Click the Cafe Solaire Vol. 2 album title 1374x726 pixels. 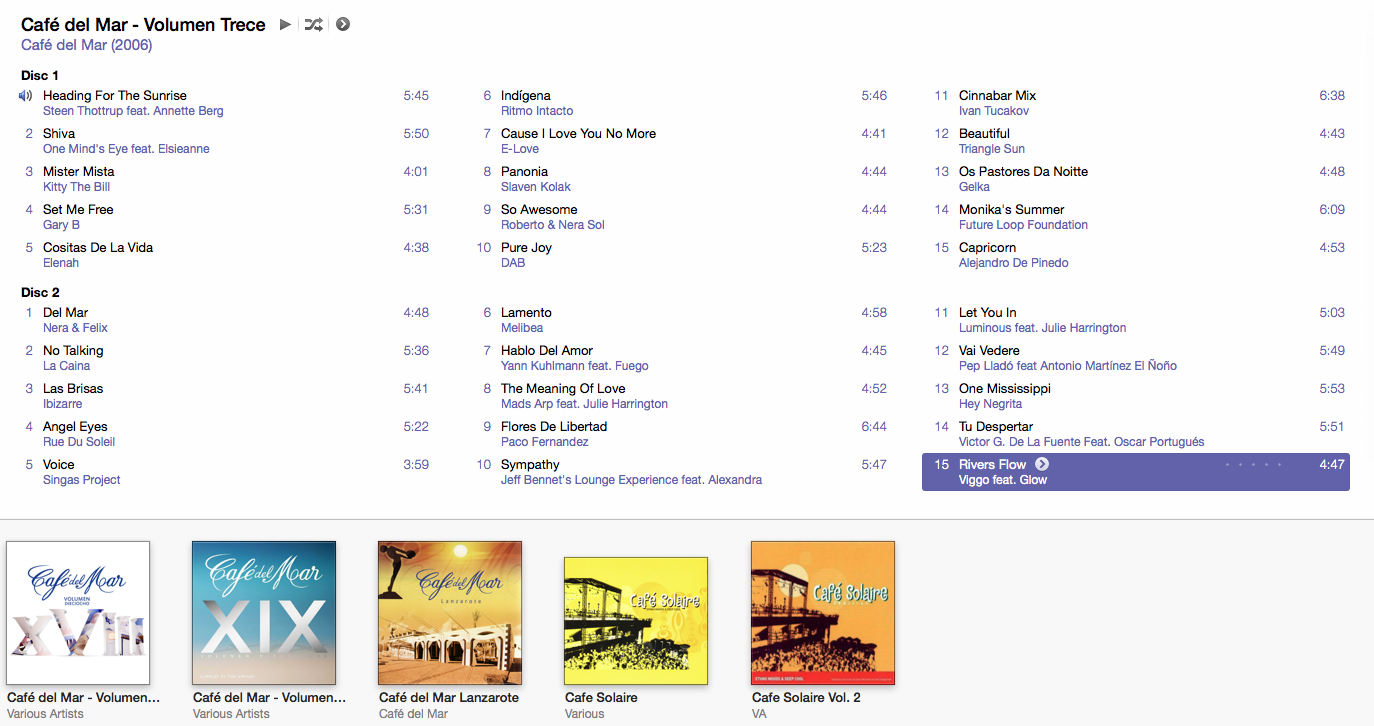806,698
